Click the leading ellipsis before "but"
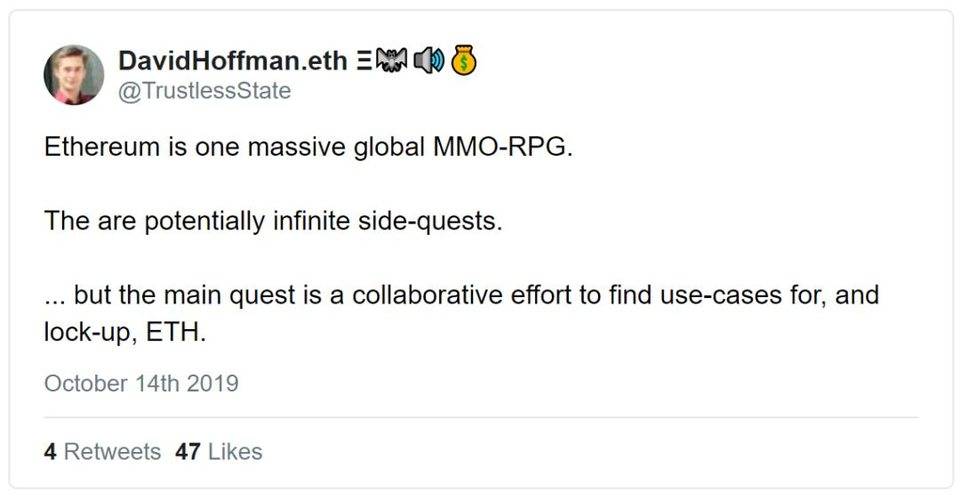 click(x=55, y=297)
